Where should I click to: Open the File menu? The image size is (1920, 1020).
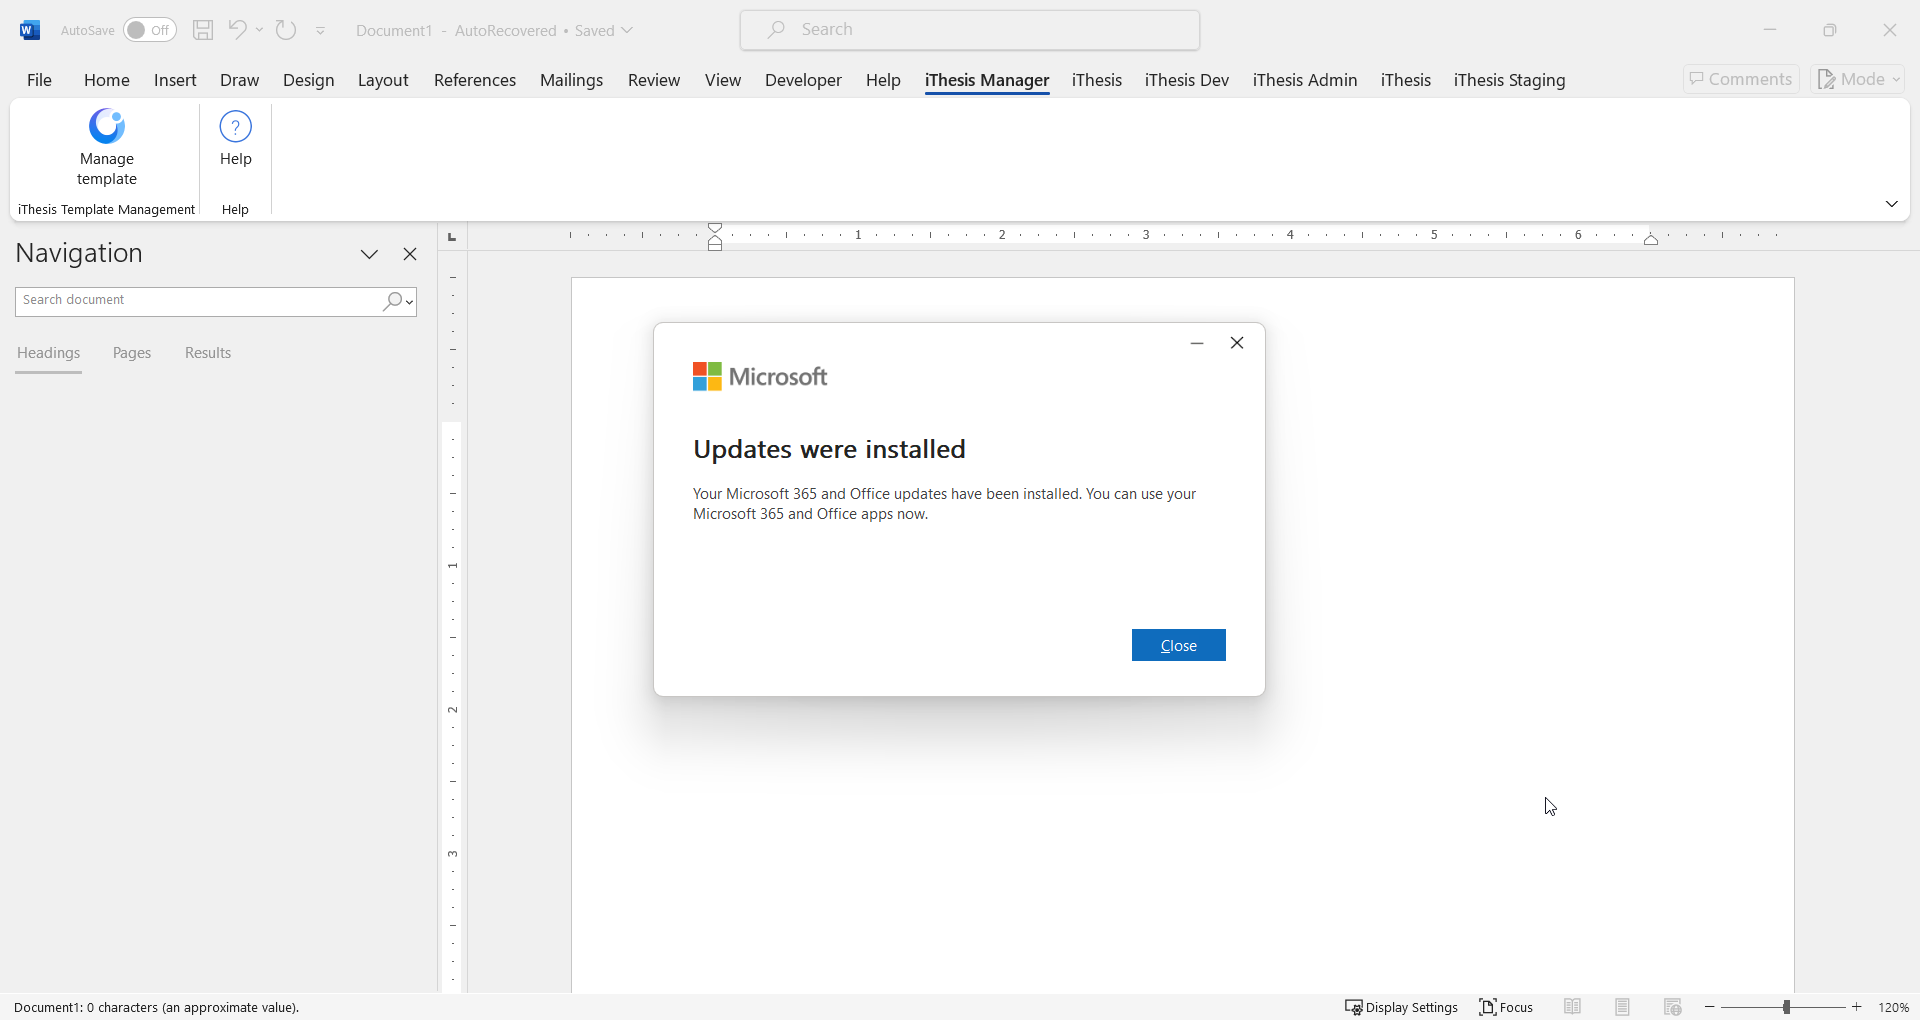click(x=39, y=80)
